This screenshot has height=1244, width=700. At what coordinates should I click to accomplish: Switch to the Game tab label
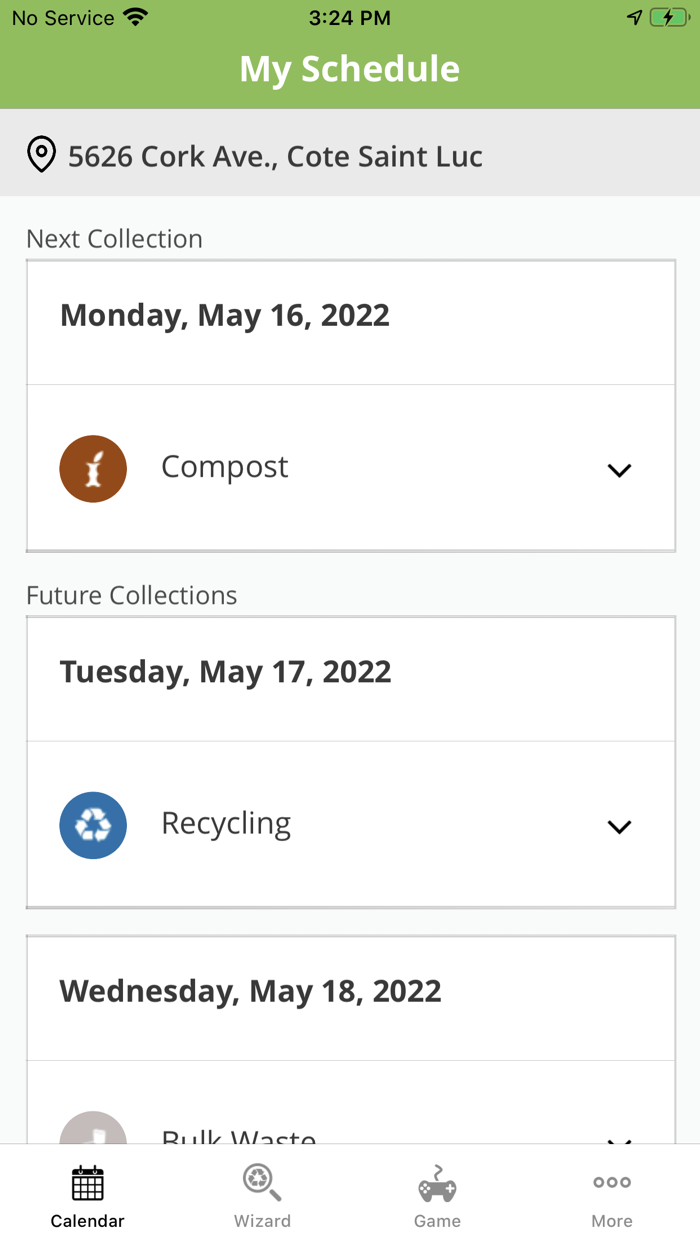pos(437,1221)
